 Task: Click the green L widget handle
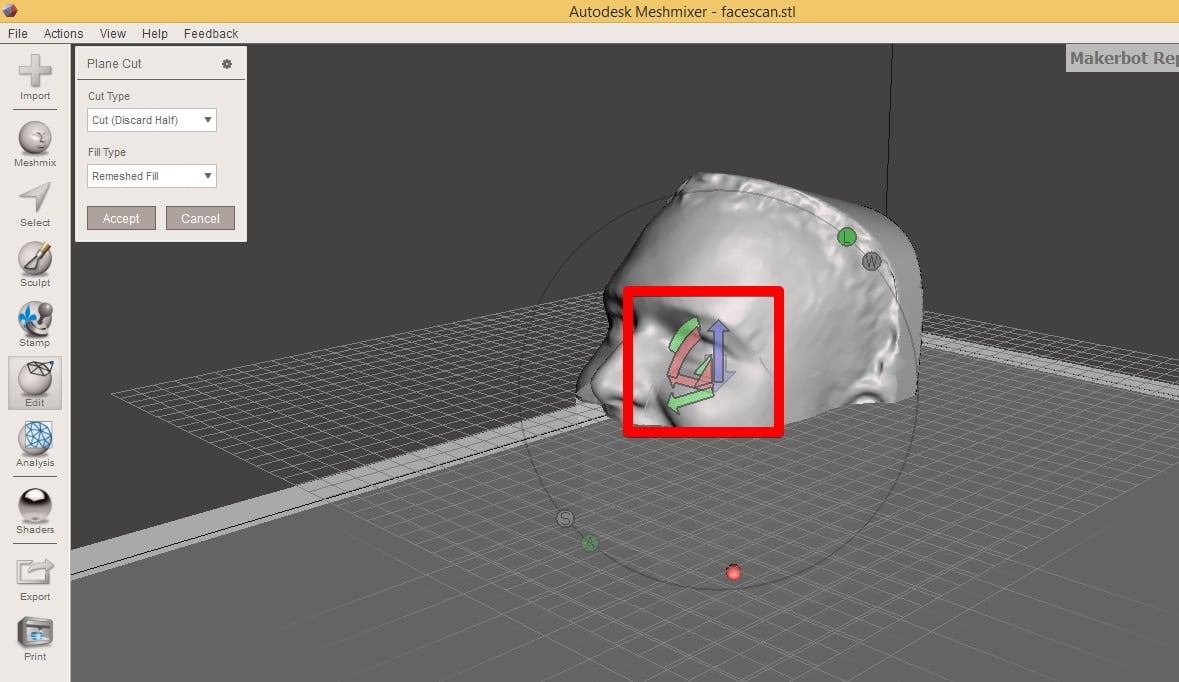847,237
